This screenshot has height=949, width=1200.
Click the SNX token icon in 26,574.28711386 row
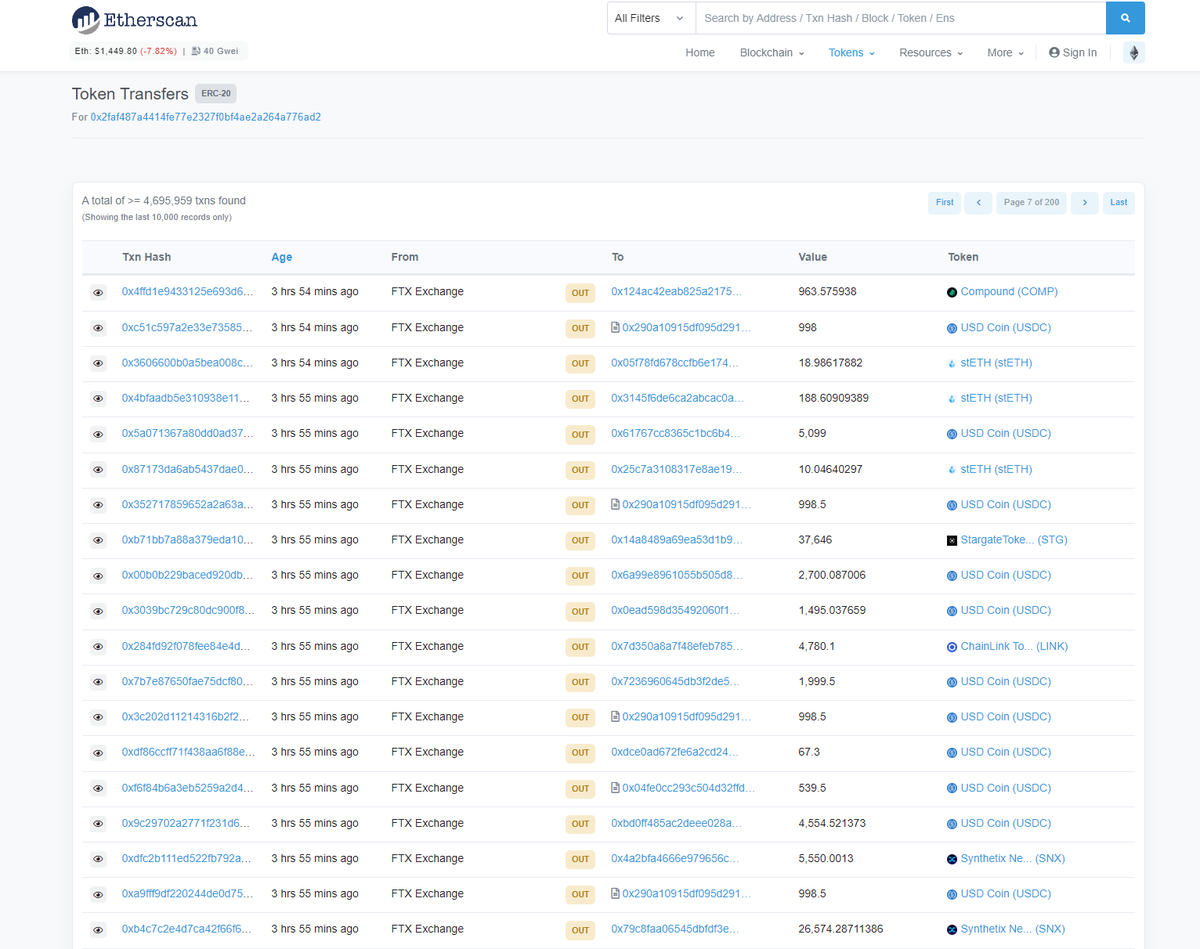coord(952,929)
